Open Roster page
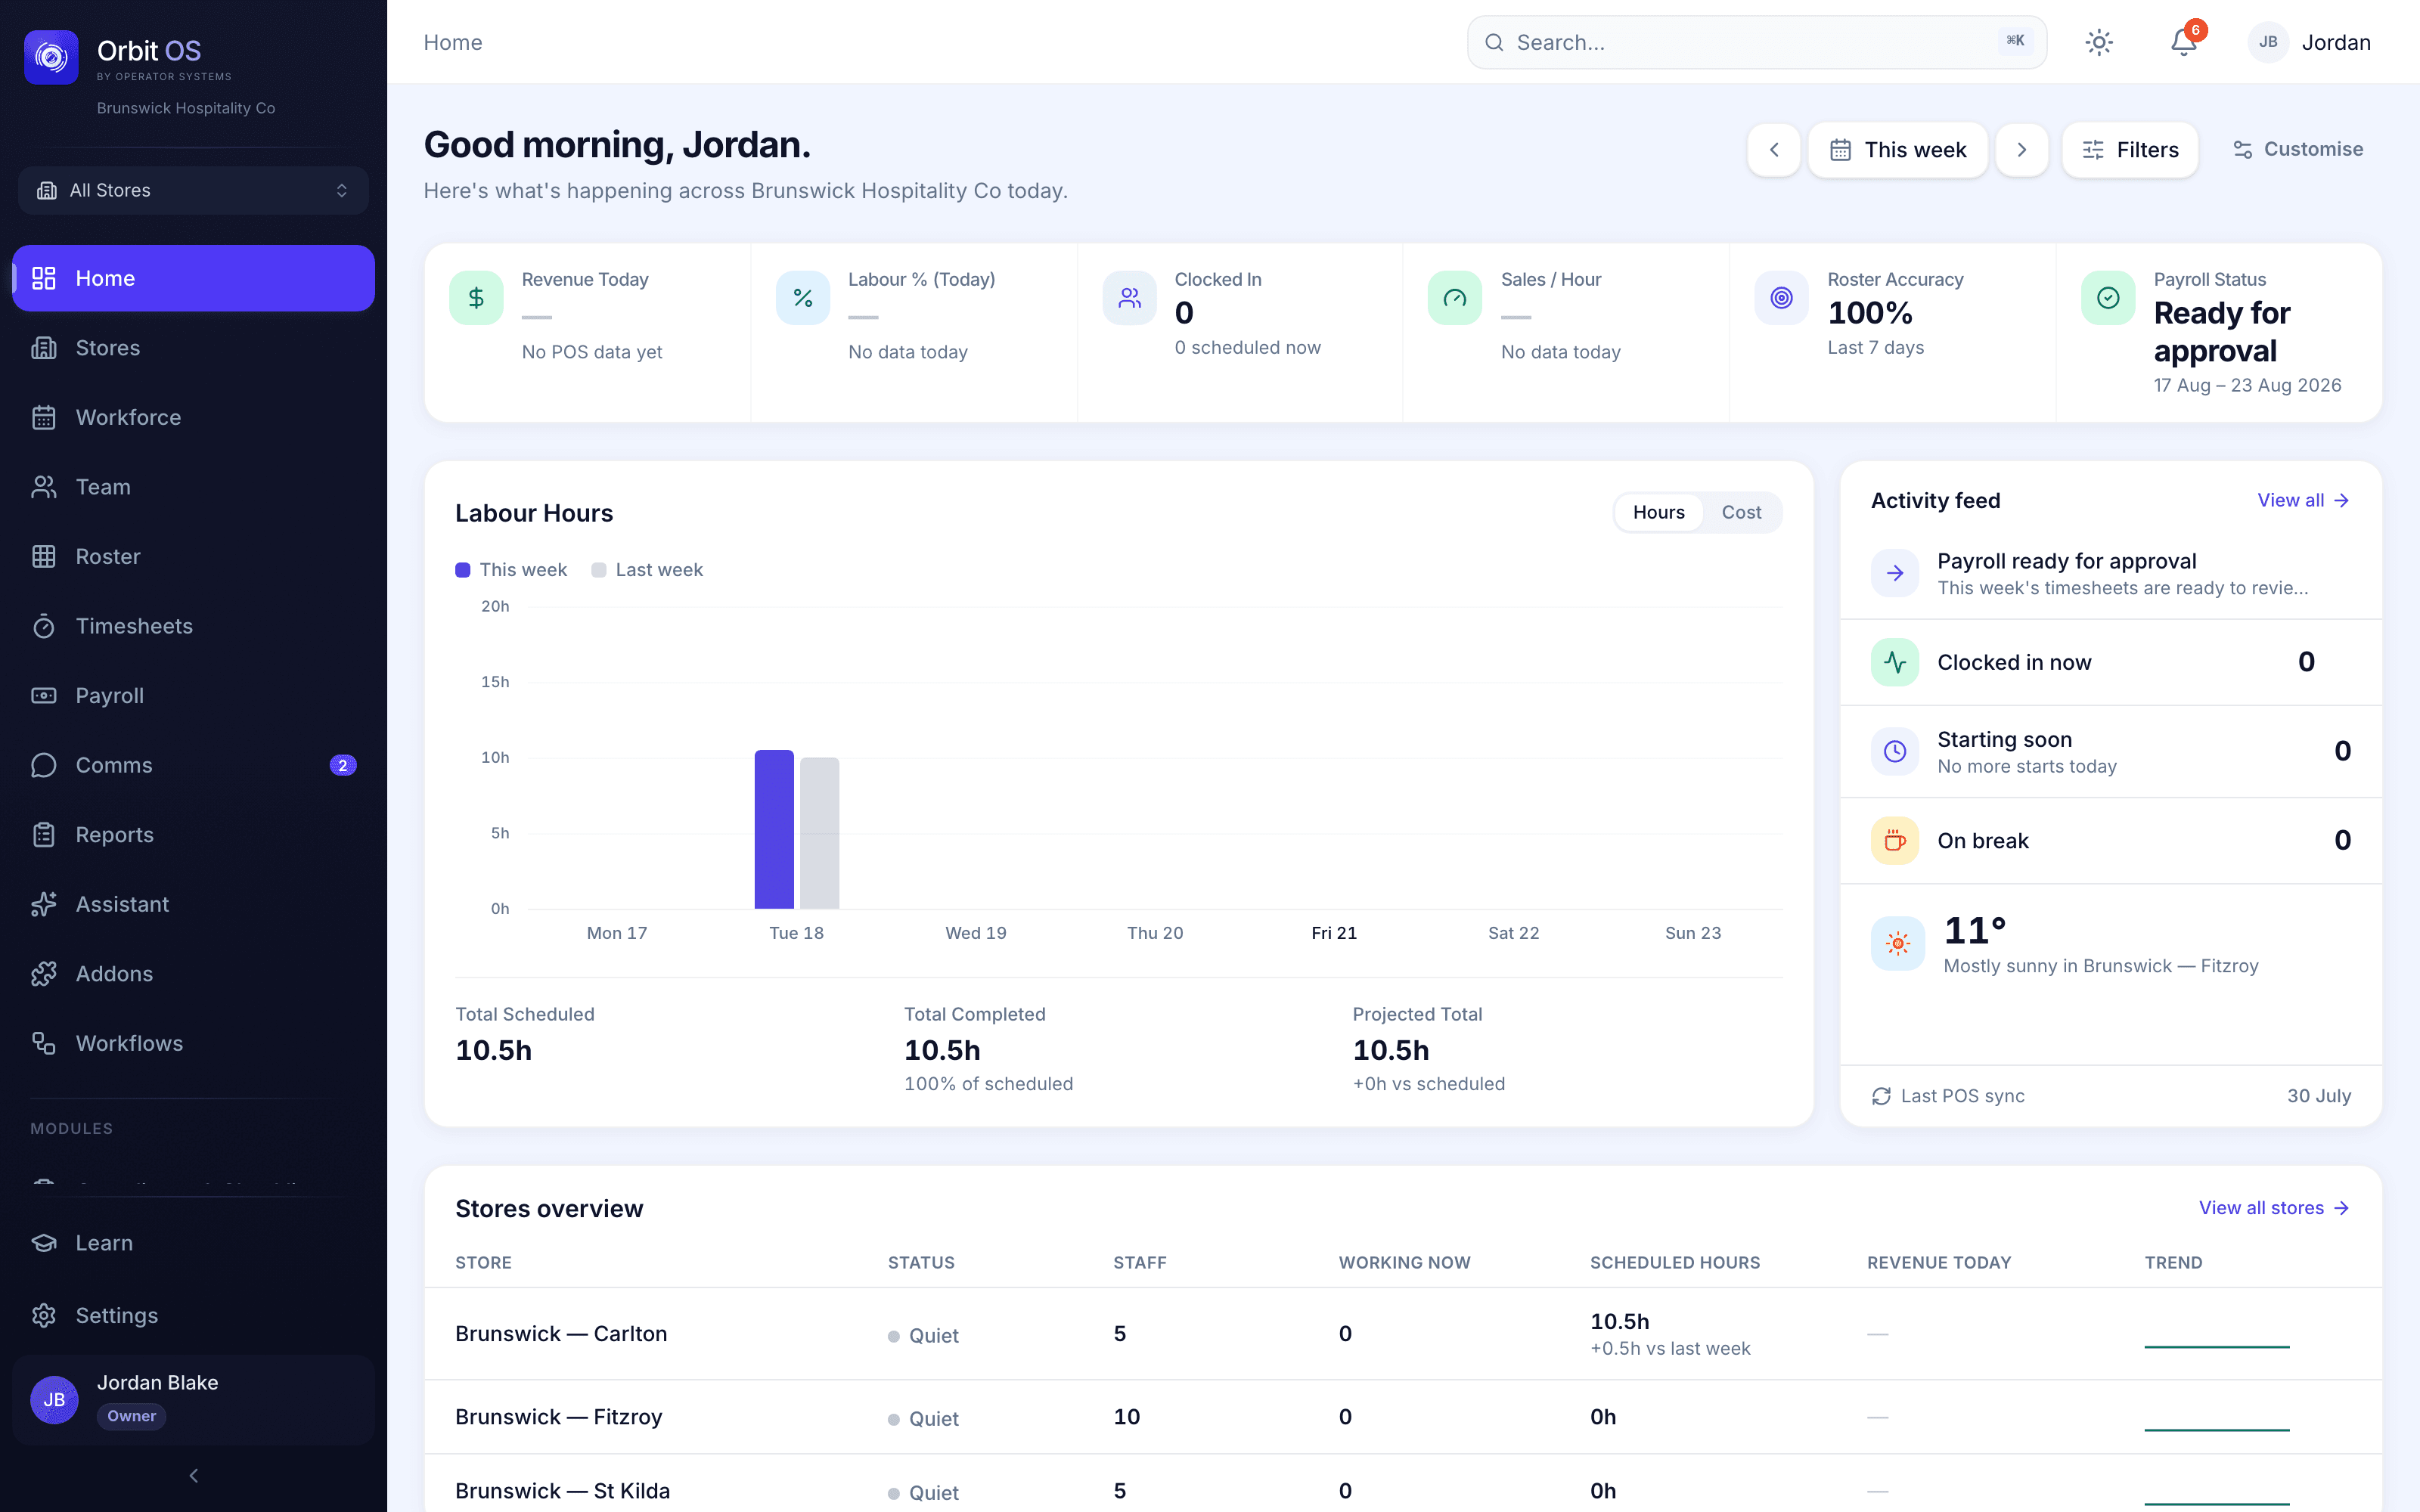This screenshot has height=1512, width=2420. pos(193,556)
